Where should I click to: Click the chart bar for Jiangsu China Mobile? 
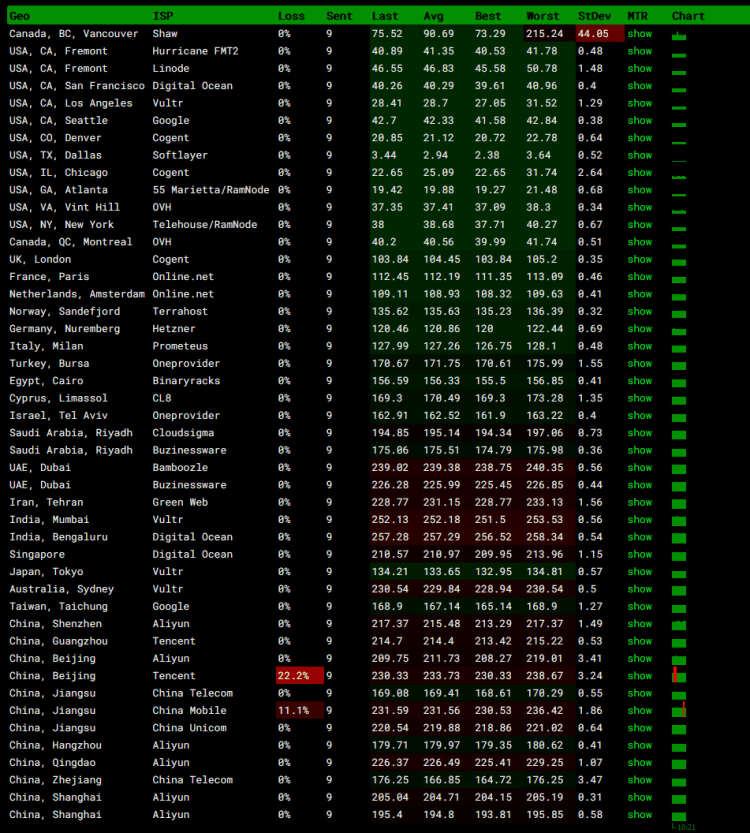[x=679, y=710]
